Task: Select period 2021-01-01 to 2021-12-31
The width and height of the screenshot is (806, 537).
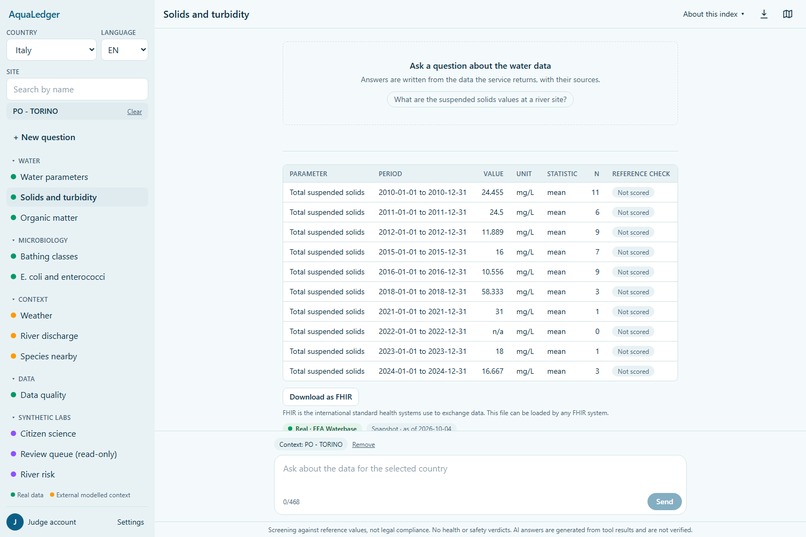Action: [x=423, y=311]
